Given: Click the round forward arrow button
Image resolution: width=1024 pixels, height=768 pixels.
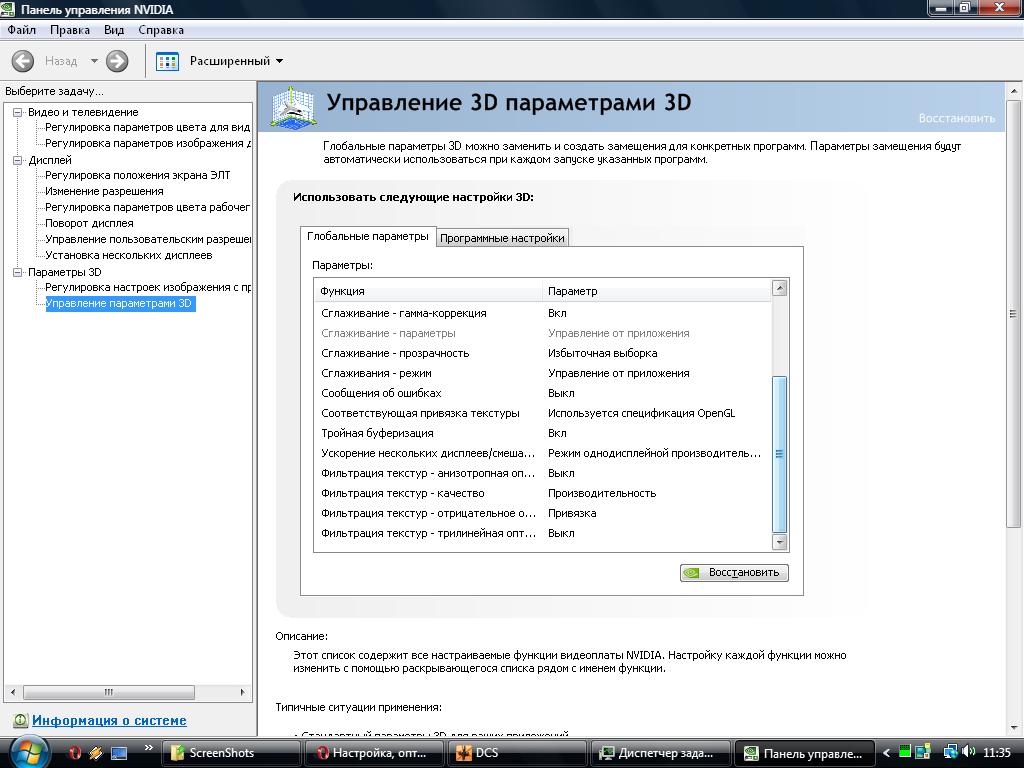Looking at the screenshot, I should click(118, 61).
